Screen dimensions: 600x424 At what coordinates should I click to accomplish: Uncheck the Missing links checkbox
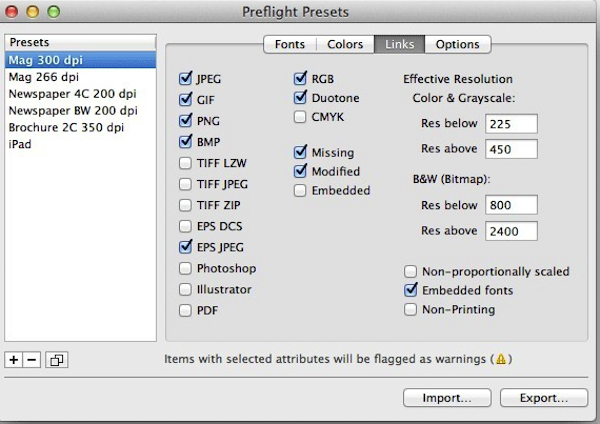coord(301,153)
